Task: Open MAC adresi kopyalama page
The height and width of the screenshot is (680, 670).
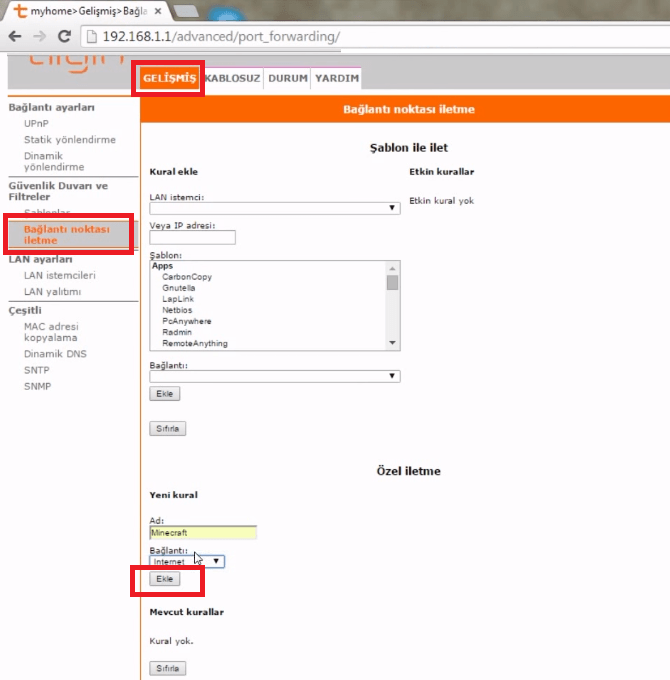Action: [51, 332]
